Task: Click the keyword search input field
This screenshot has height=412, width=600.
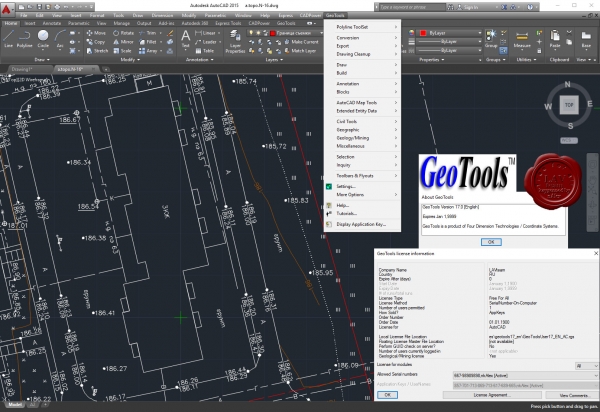Action: (412, 7)
